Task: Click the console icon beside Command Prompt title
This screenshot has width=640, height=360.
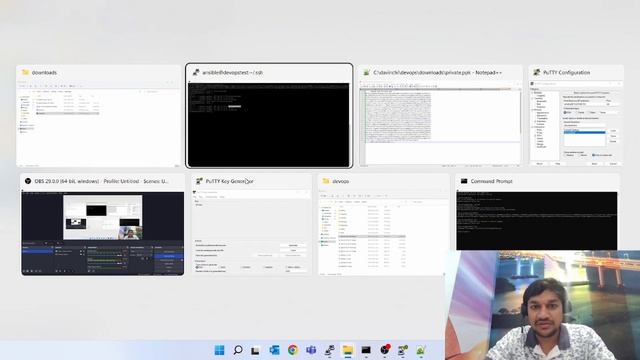Action: 464,181
